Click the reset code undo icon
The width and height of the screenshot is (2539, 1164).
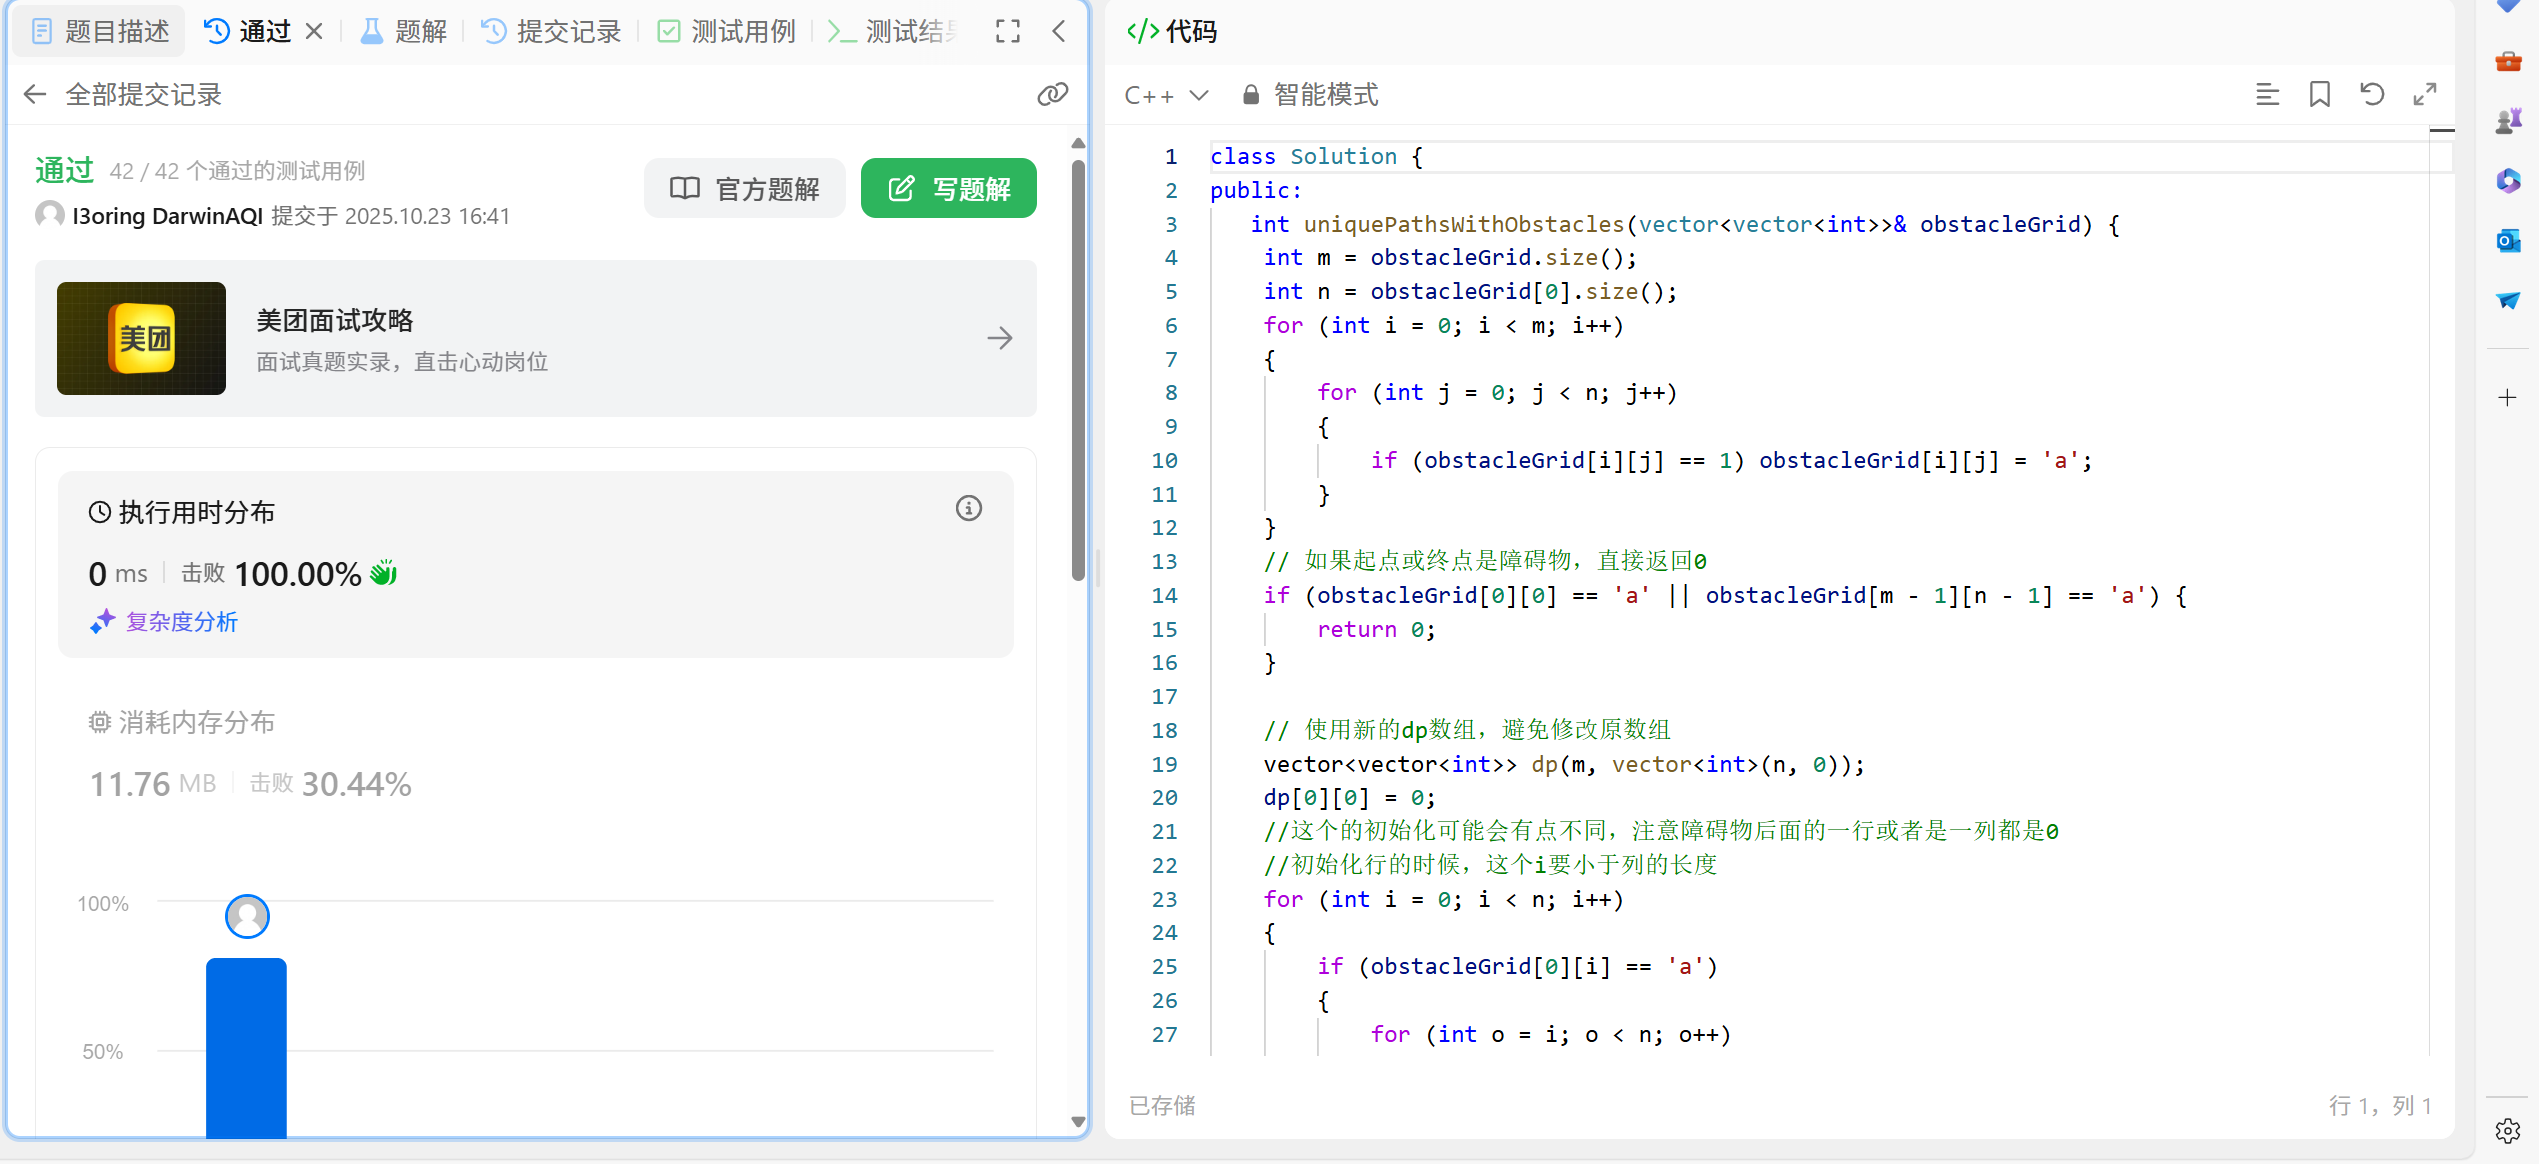(x=2372, y=95)
